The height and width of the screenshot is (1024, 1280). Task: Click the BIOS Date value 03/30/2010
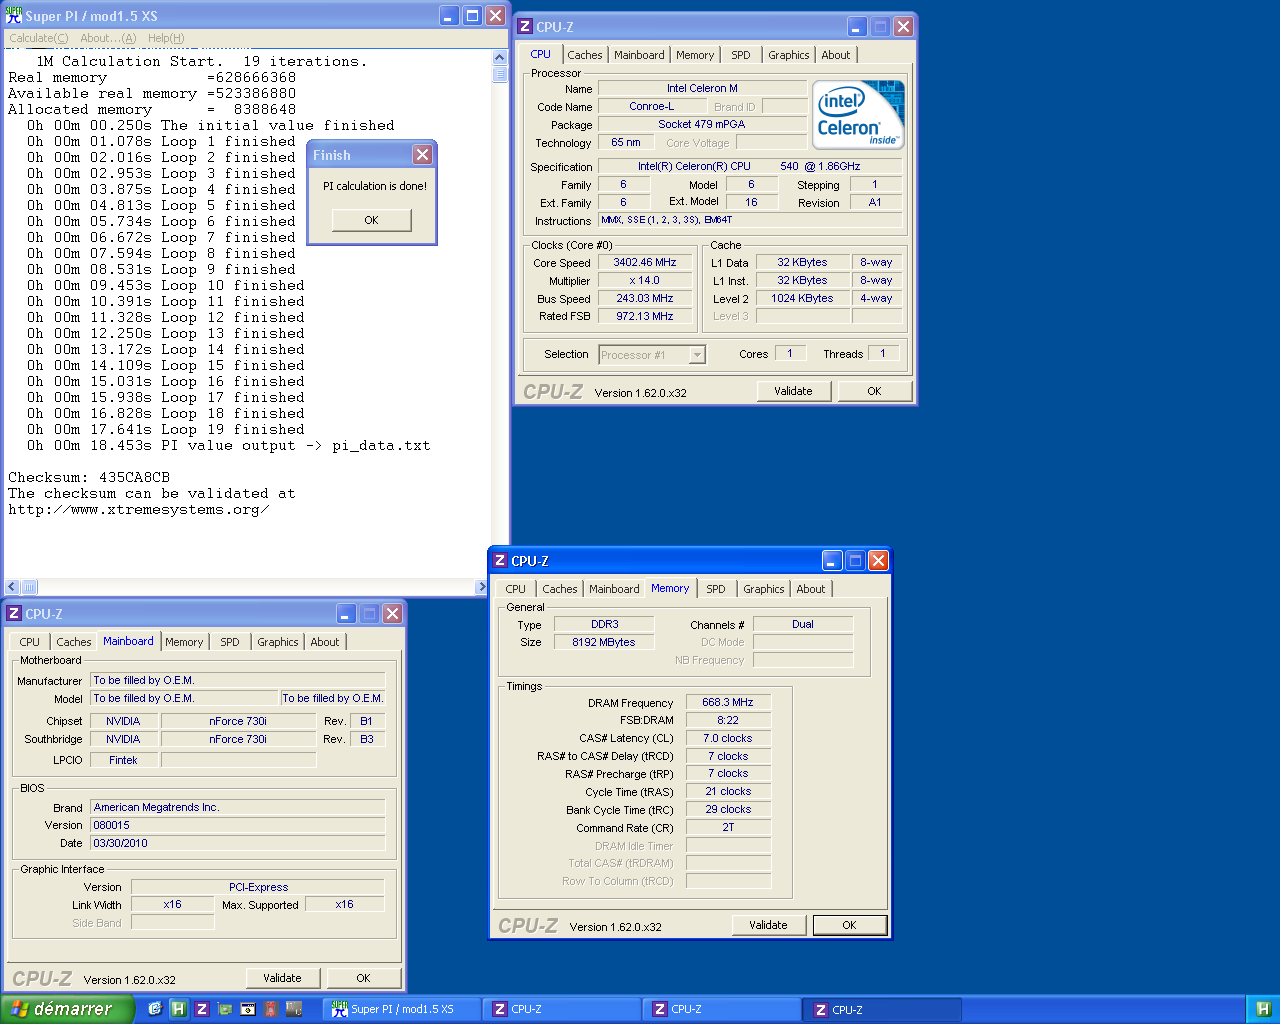click(238, 843)
